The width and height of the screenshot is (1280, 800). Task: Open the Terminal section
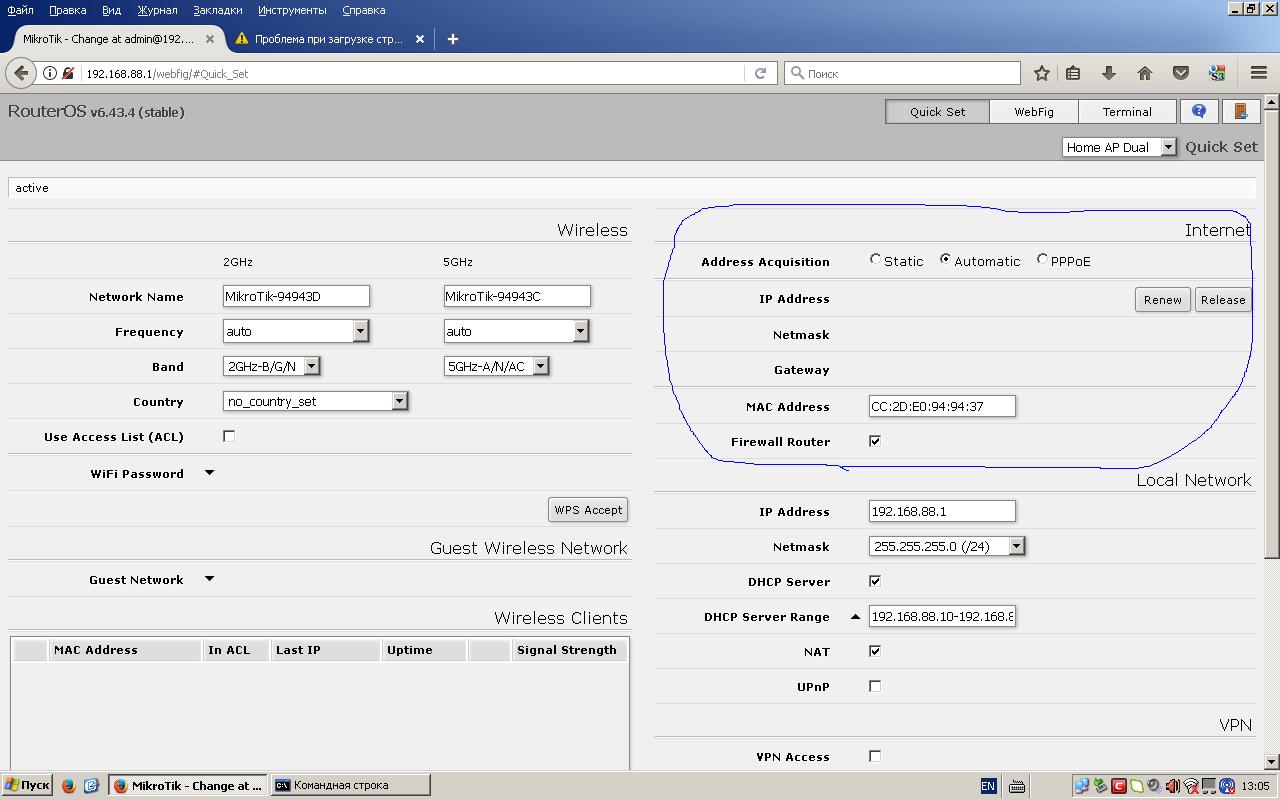1127,112
